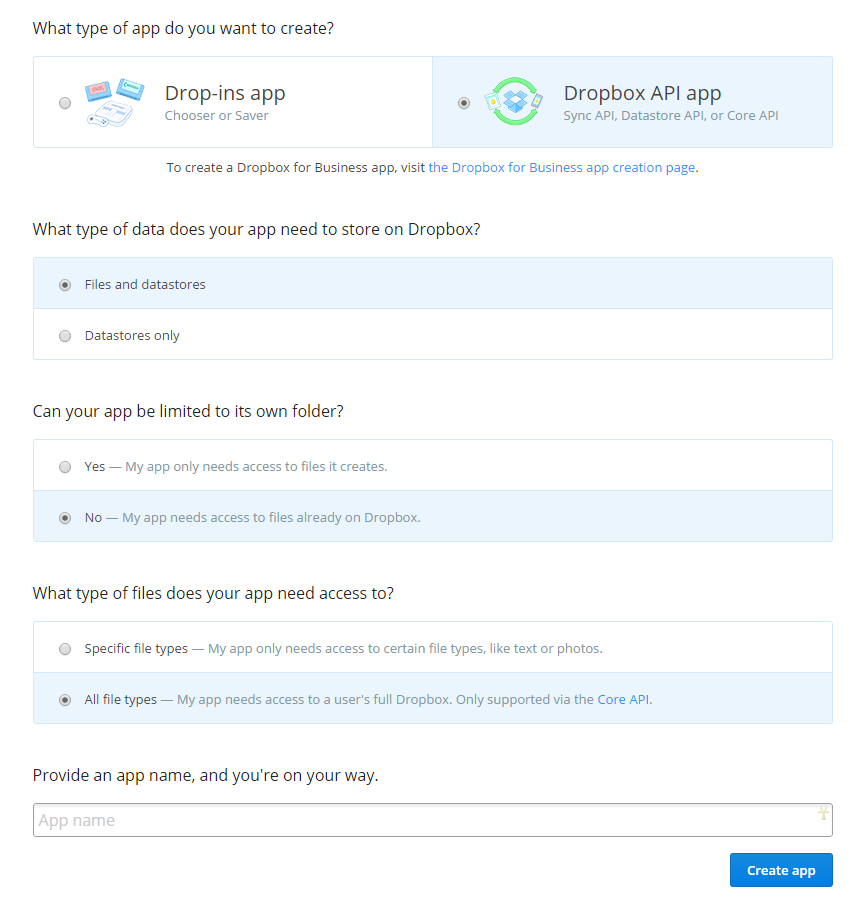
Task: Click the Drop-ins app title text
Action: coord(225,93)
